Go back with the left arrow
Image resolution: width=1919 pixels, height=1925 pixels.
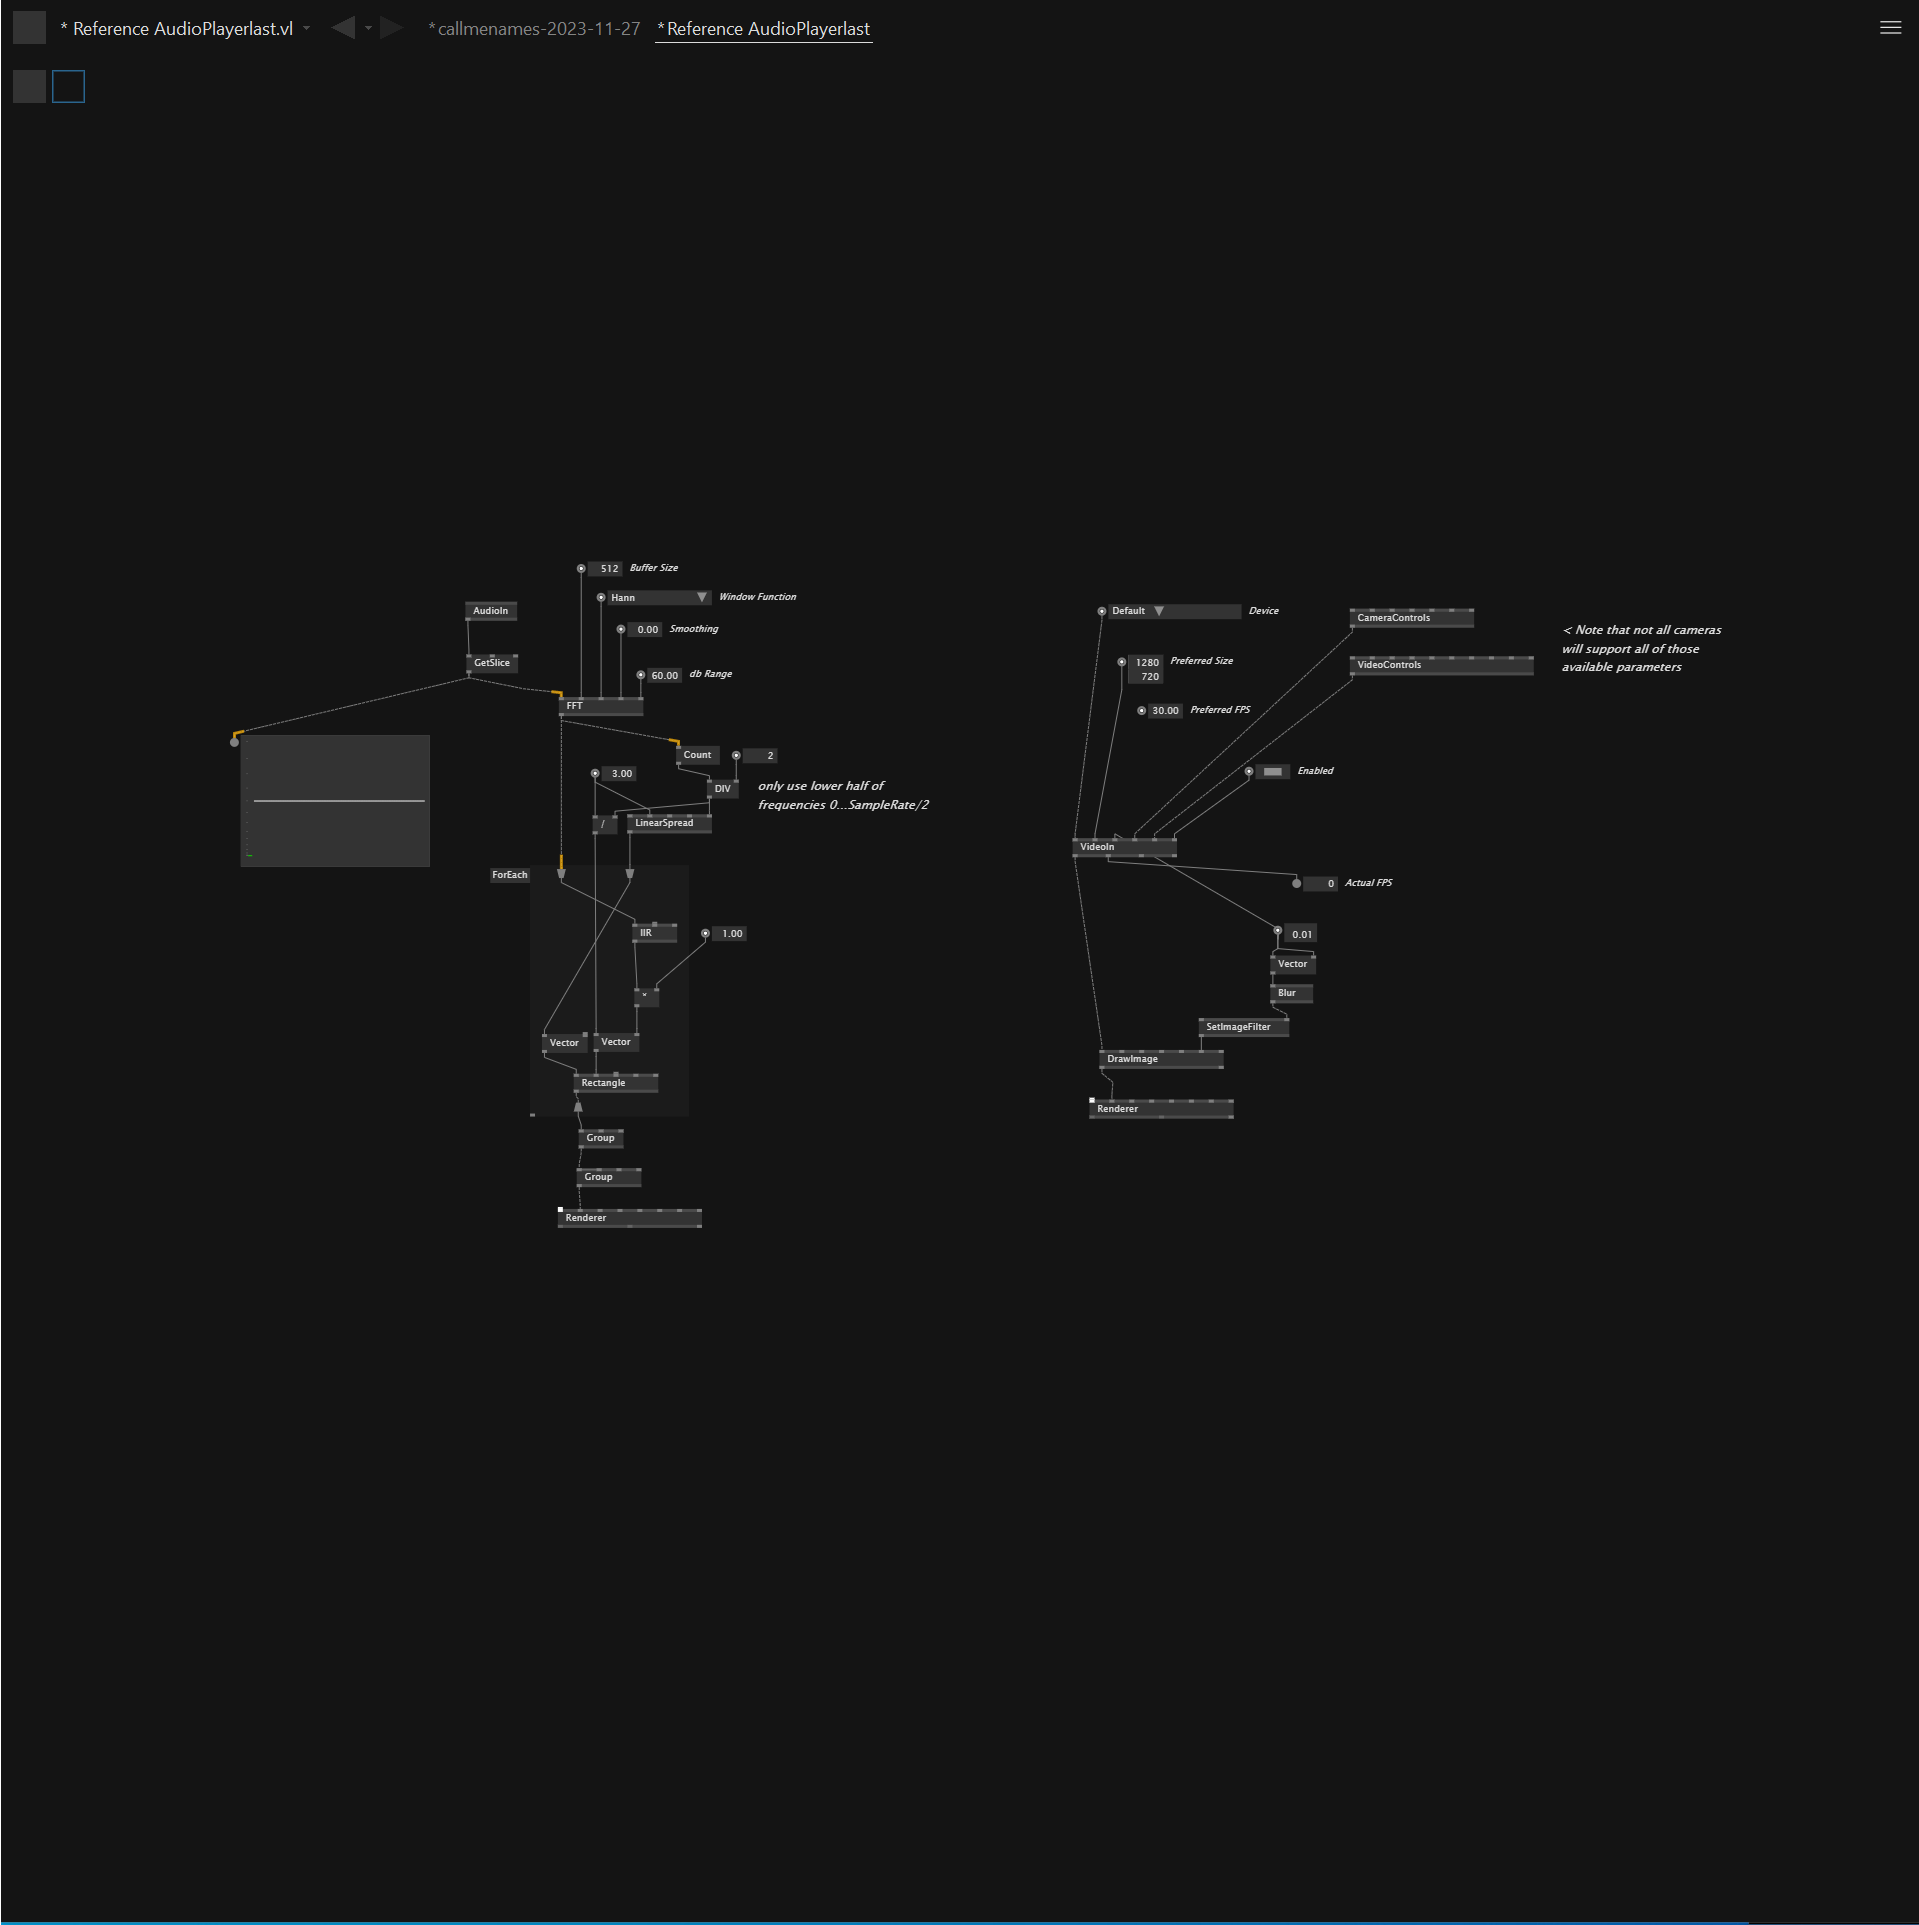[343, 28]
